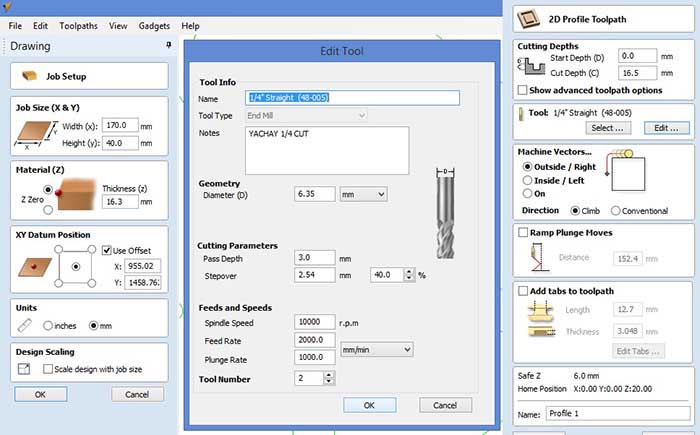Click Cancel in the Edit Tool dialog

445,405
